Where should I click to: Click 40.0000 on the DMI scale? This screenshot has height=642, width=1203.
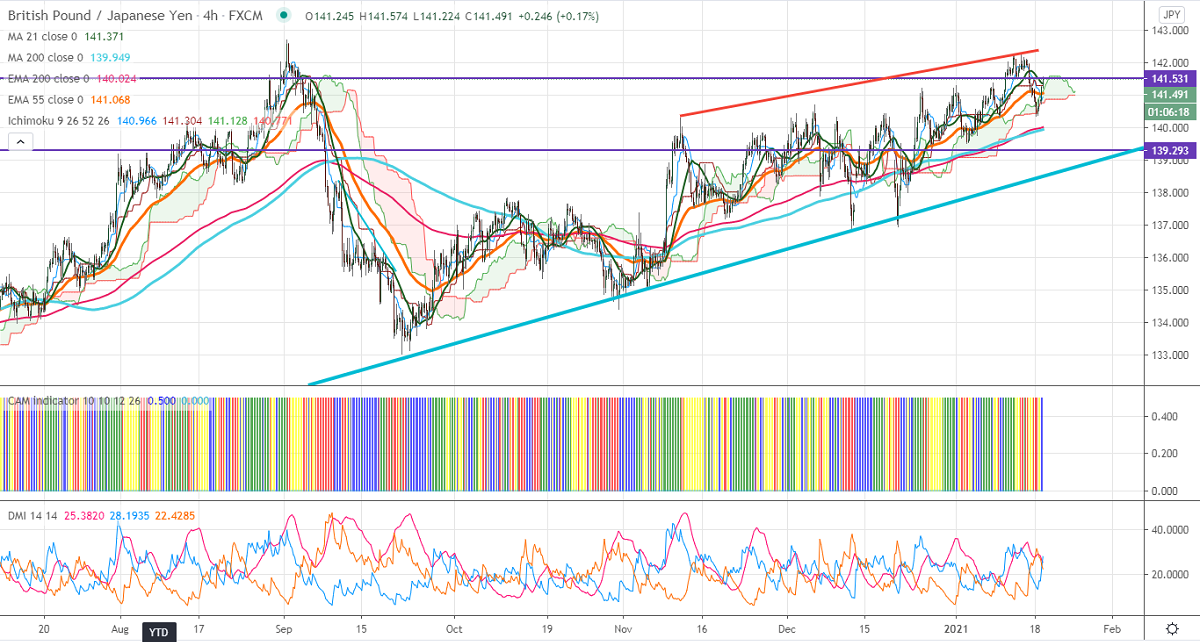coord(1168,532)
